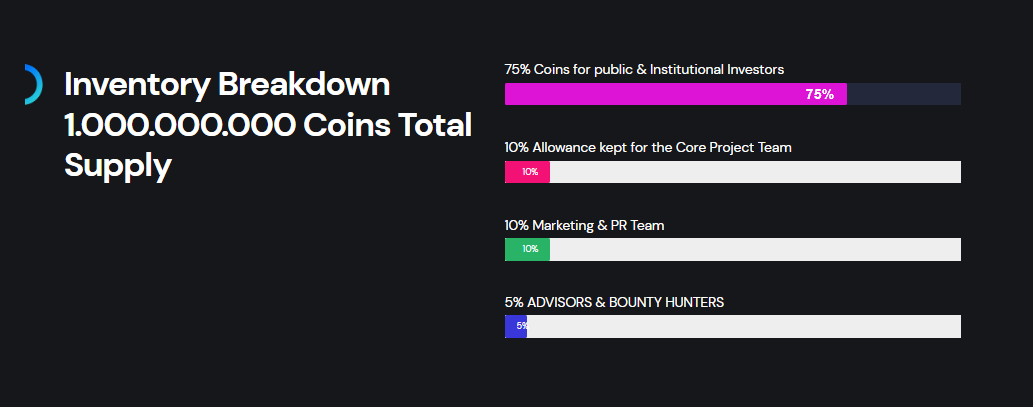The image size is (1033, 407).
Task: Click the '75%' label inside magenta bar
Action: [x=819, y=94]
